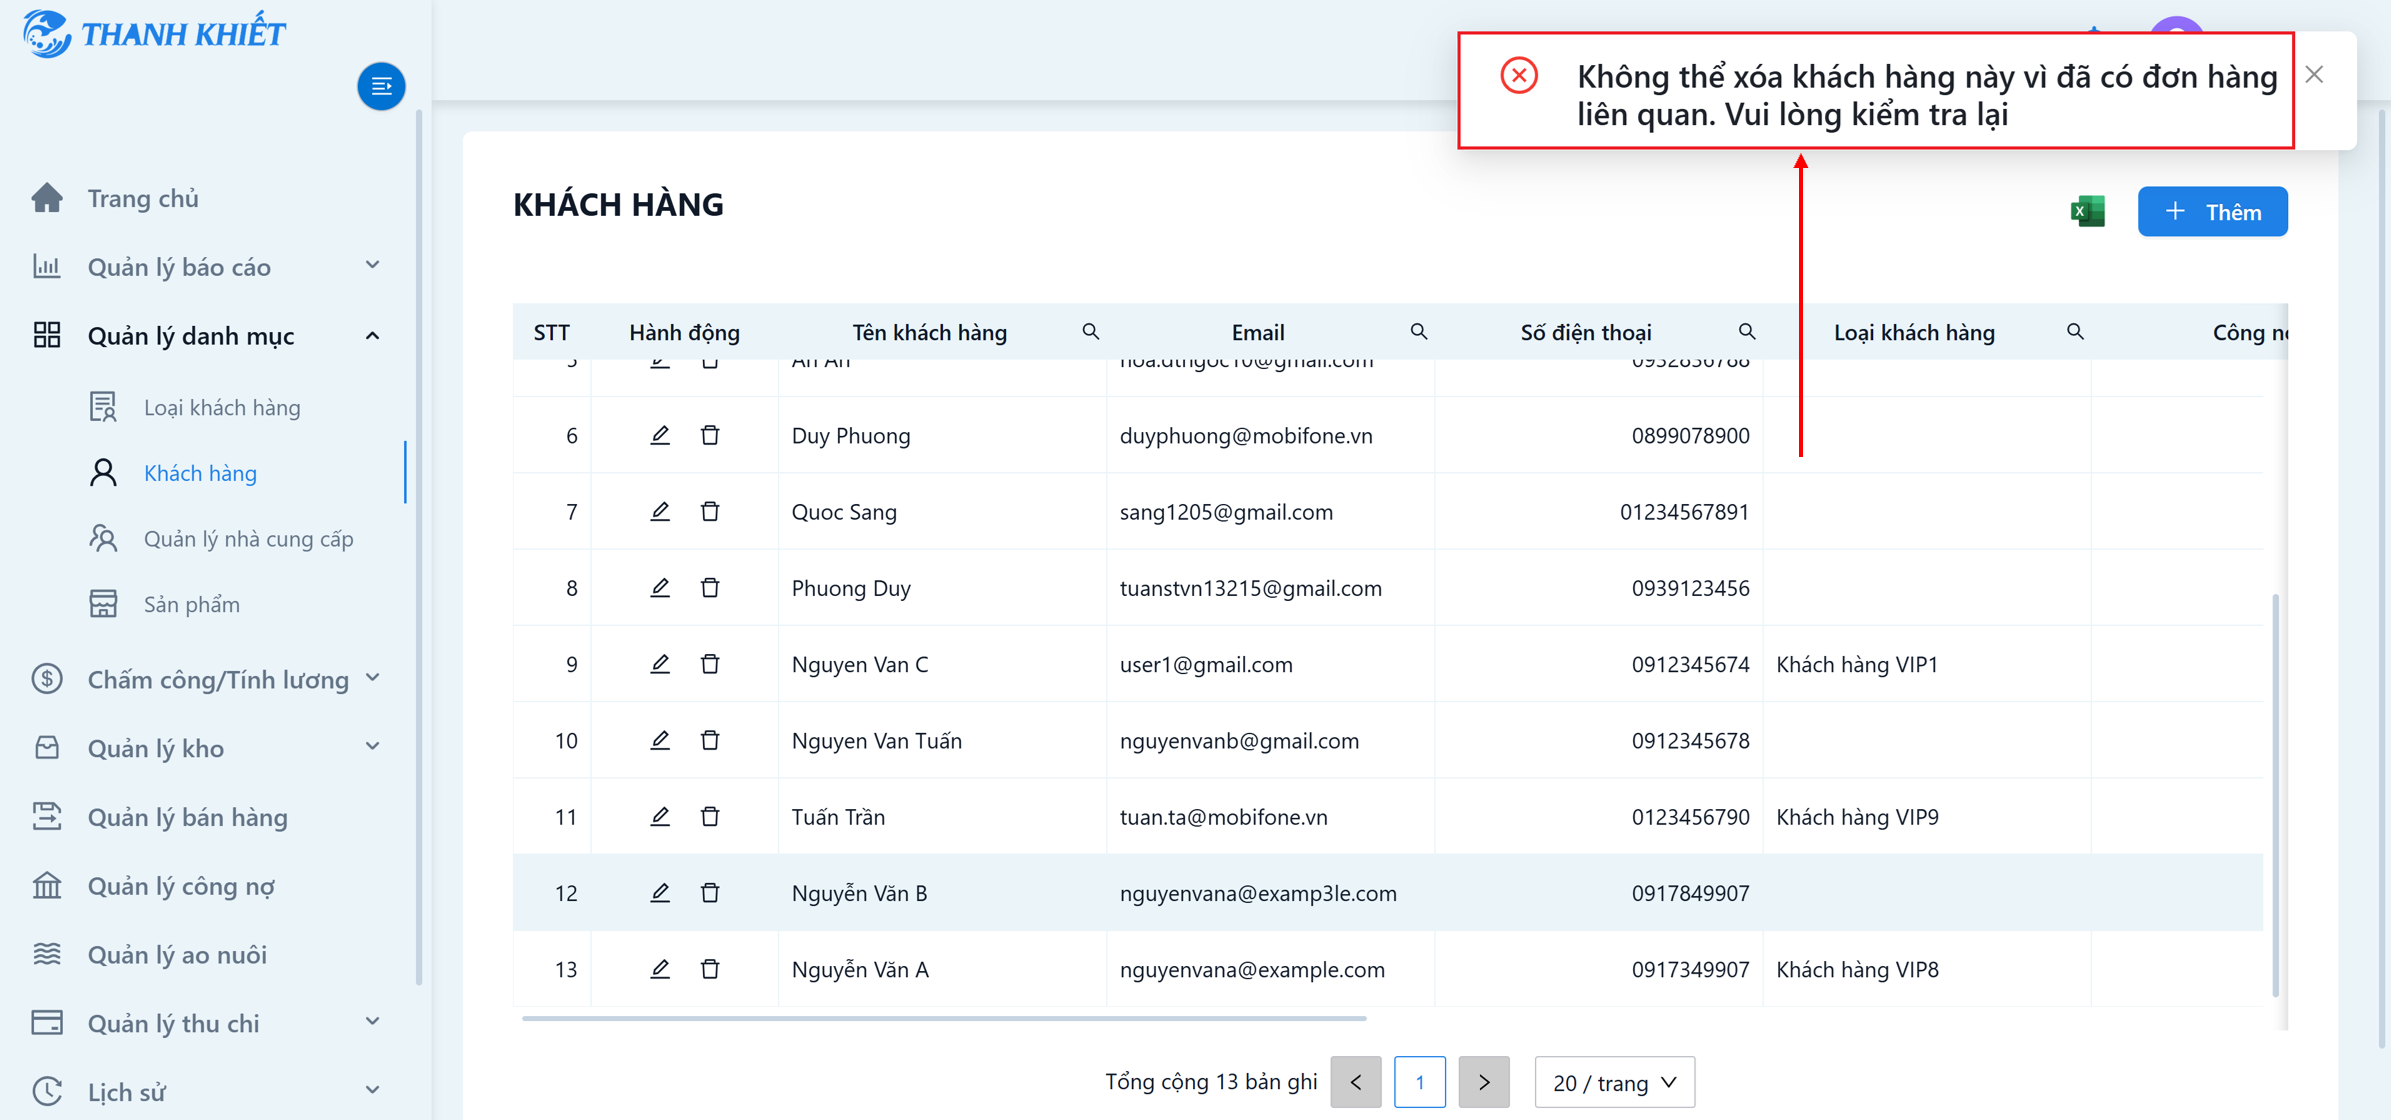The height and width of the screenshot is (1120, 2391).
Task: Open Sản phẩm submenu item
Action: click(191, 604)
